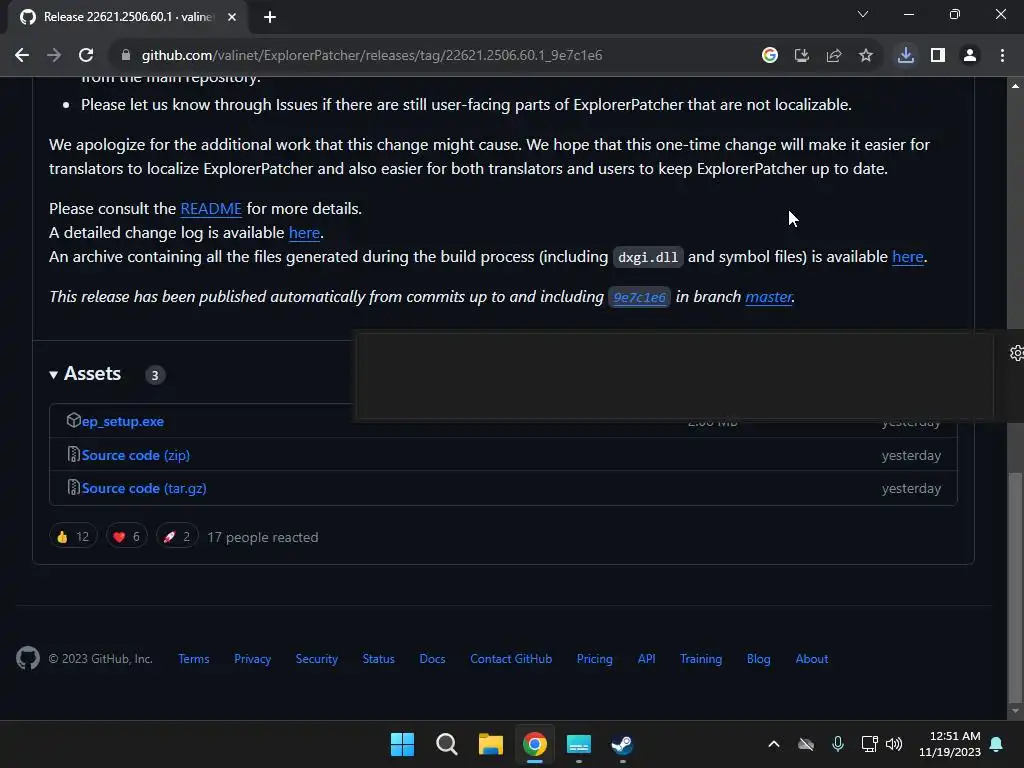Viewport: 1024px width, 768px height.
Task: Open the volume tray icon
Action: tap(894, 744)
